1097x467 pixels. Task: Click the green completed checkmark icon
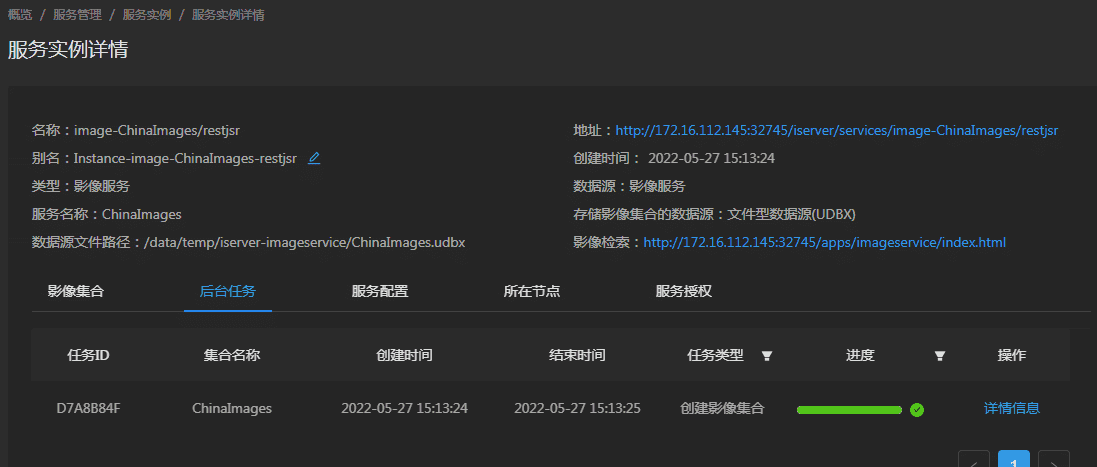click(917, 410)
